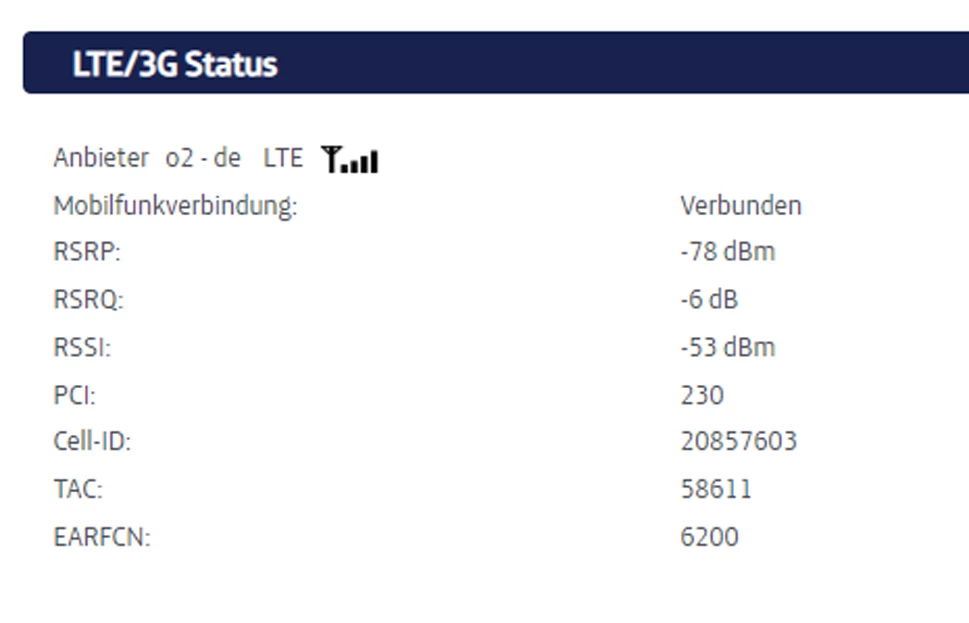
Task: Select the TAC value 58611
Action: 715,489
